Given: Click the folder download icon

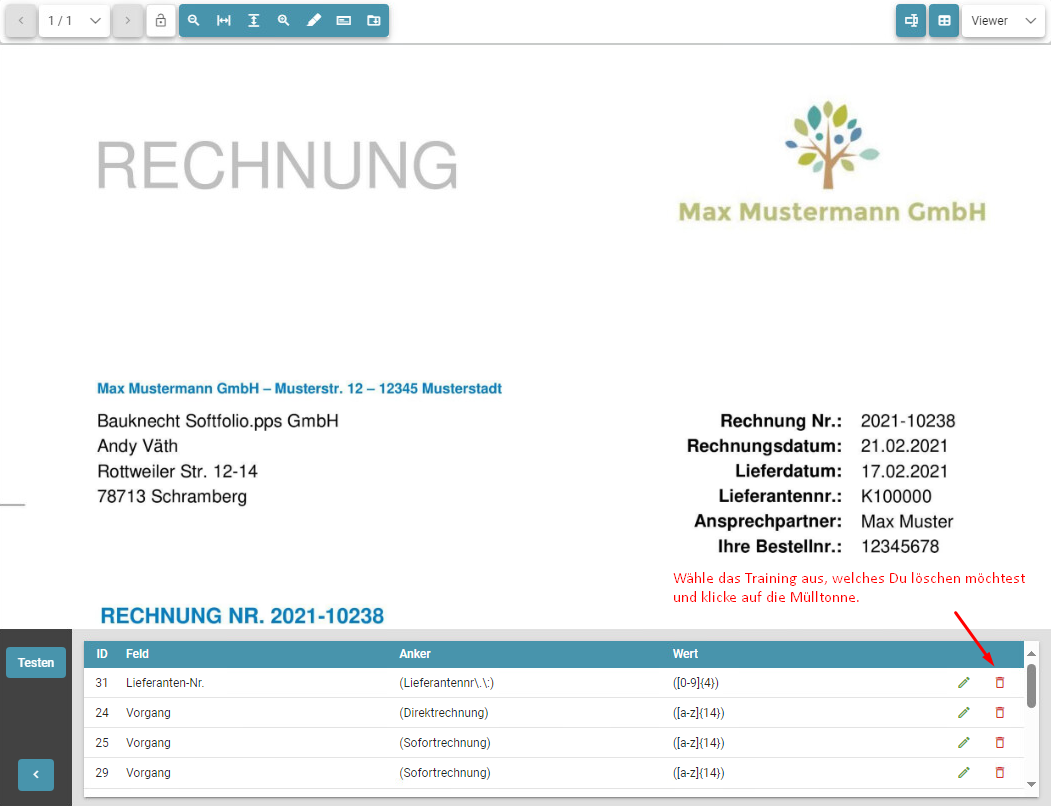Looking at the screenshot, I should [x=374, y=21].
